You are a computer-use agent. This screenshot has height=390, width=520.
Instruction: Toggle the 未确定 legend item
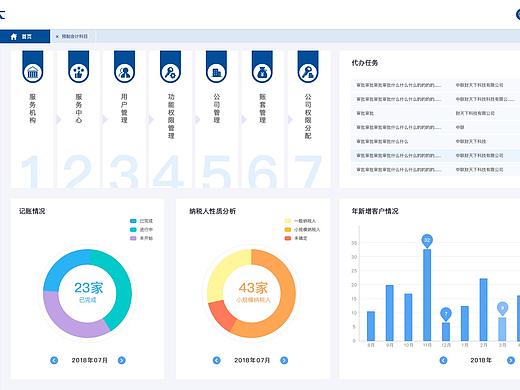296,238
